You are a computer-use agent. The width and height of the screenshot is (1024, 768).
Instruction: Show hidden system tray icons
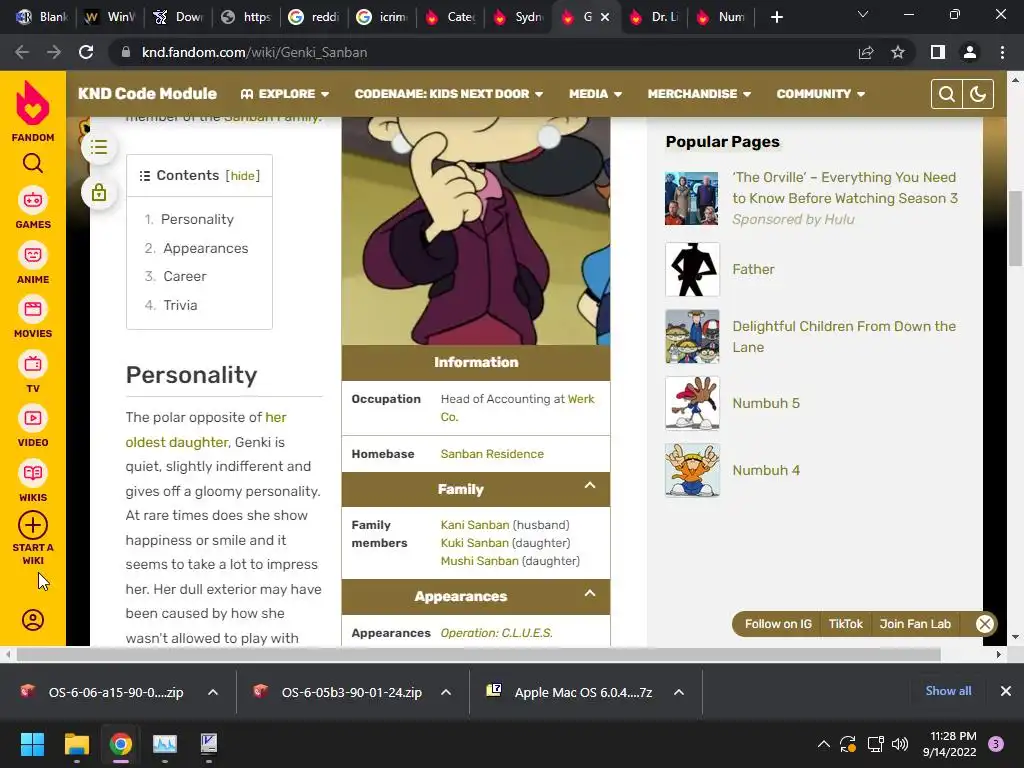click(x=824, y=744)
